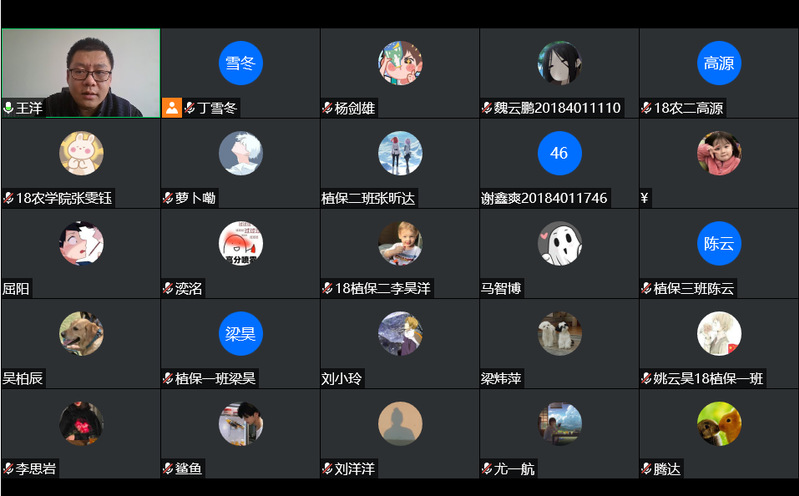Click the name label 刘小玲
Image resolution: width=799 pixels, height=496 pixels.
341,379
